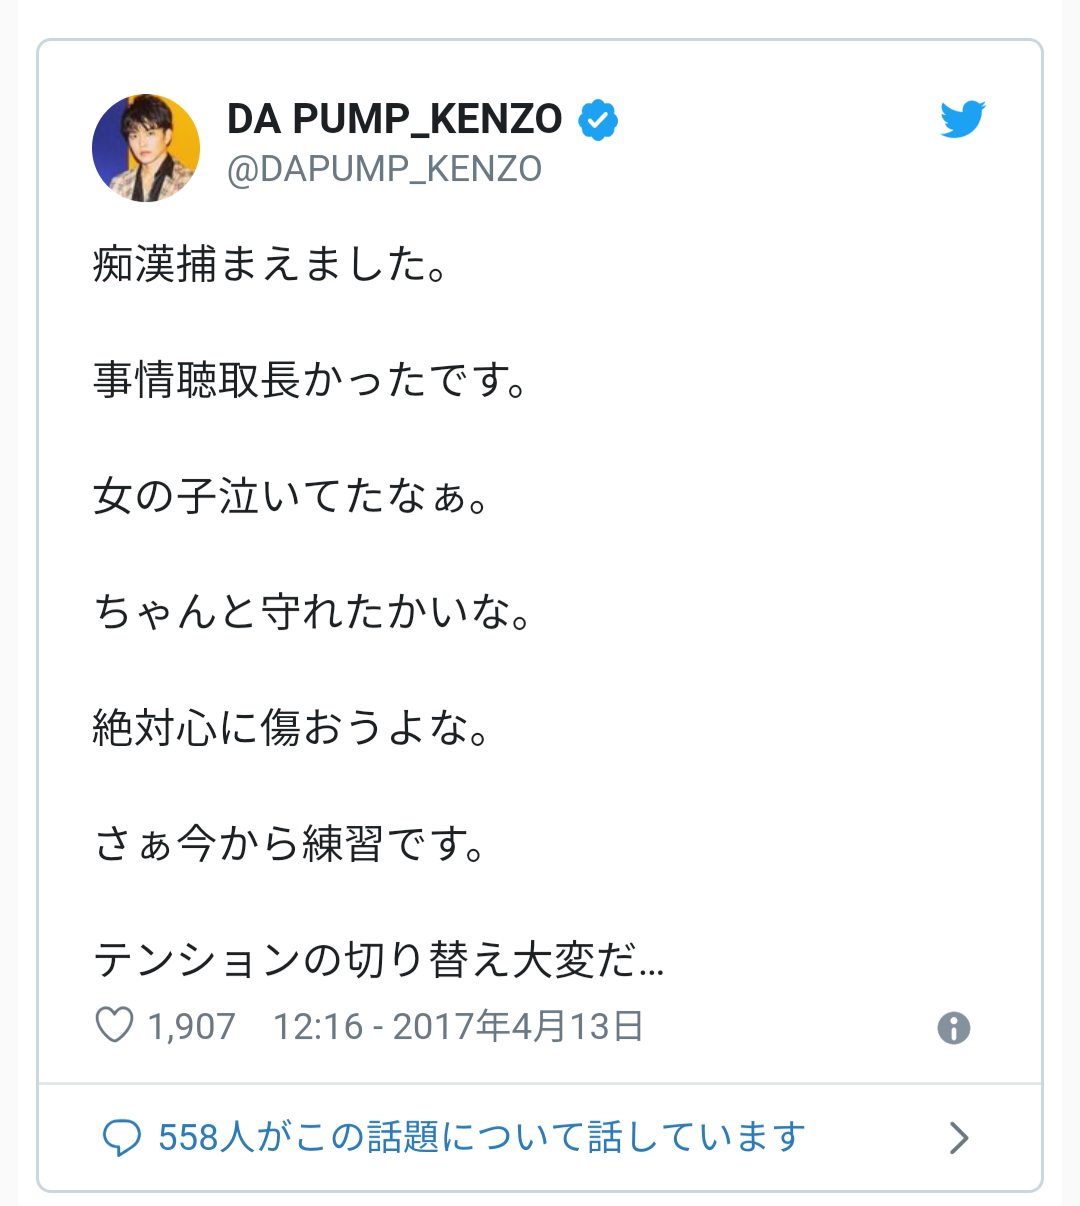Click the blue verified badge icon
This screenshot has width=1080, height=1206.
pyautogui.click(x=598, y=120)
